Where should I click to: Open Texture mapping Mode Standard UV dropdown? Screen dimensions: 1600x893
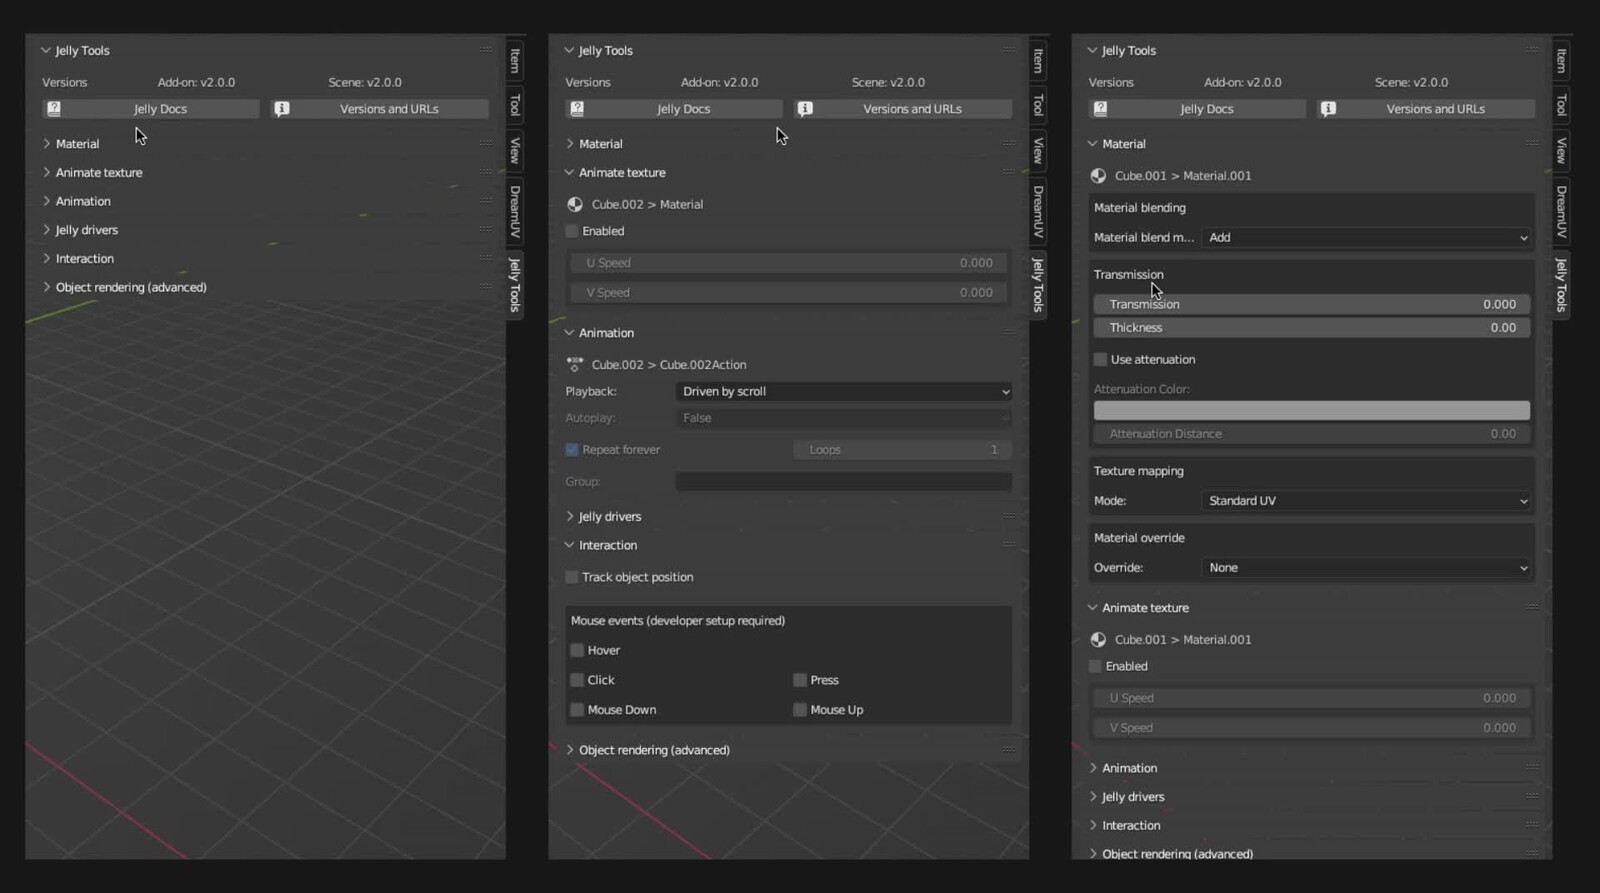(x=1366, y=501)
